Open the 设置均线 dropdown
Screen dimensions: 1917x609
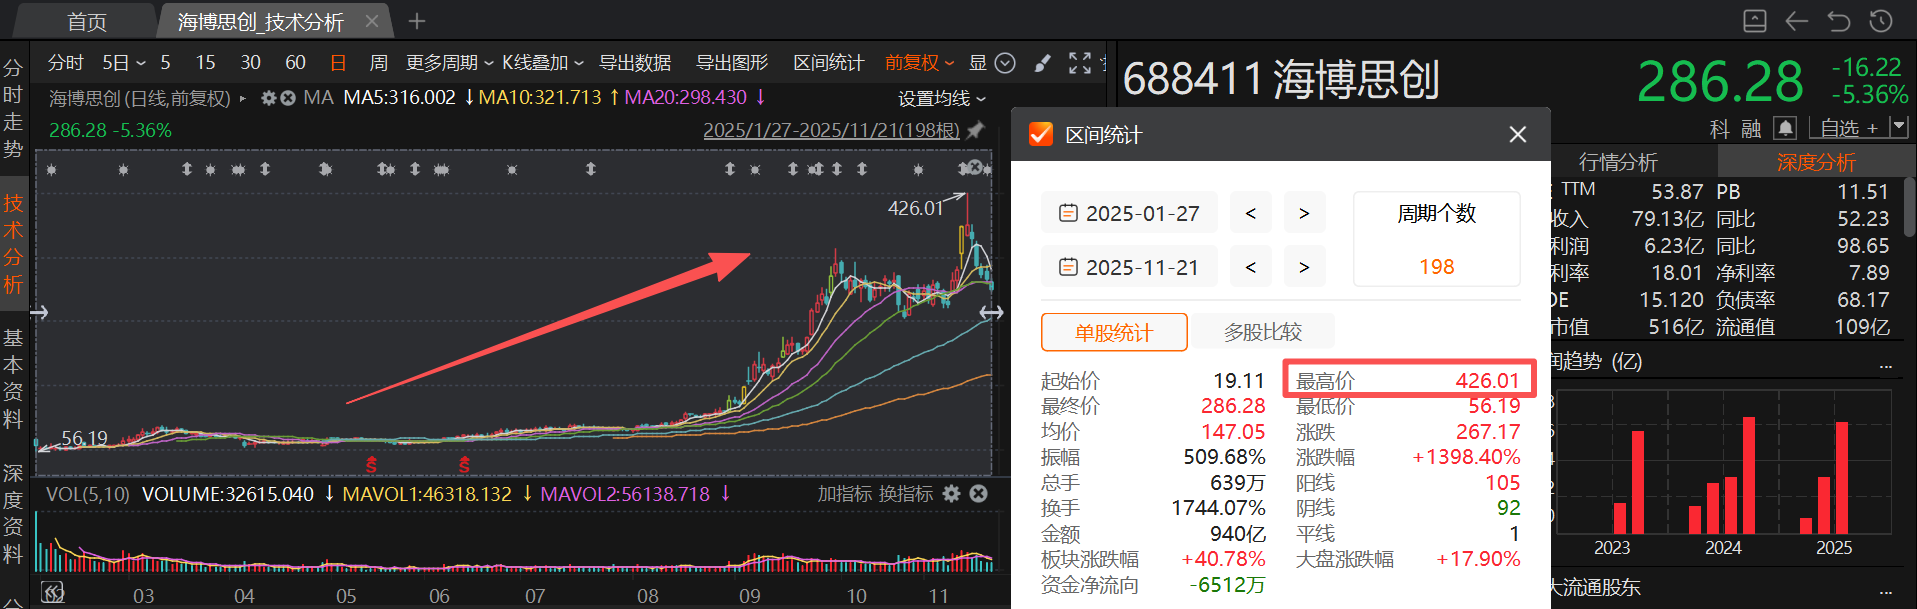[941, 98]
